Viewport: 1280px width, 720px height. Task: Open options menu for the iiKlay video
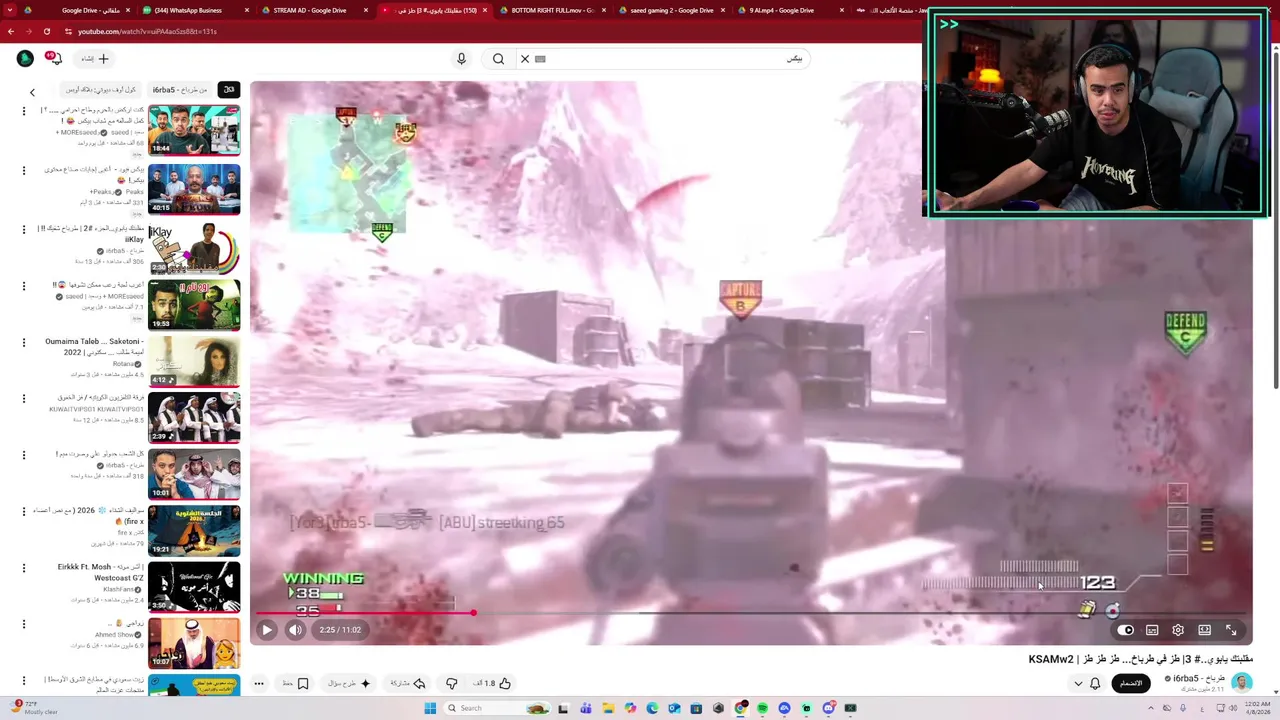(x=24, y=229)
